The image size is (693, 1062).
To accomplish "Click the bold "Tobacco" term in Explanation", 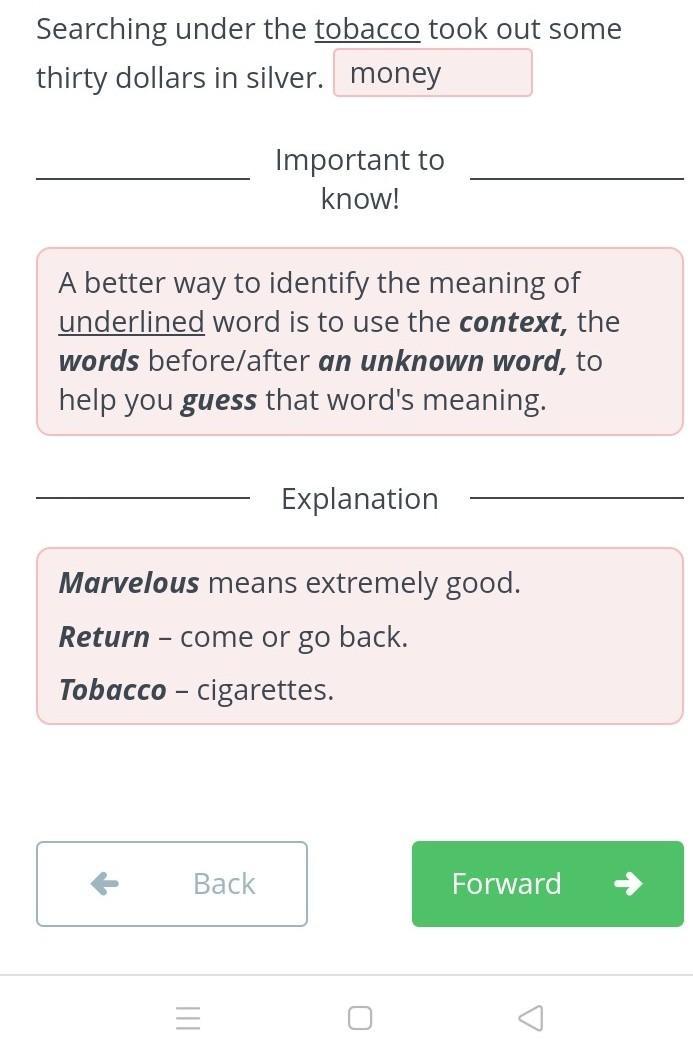I will pyautogui.click(x=112, y=689).
